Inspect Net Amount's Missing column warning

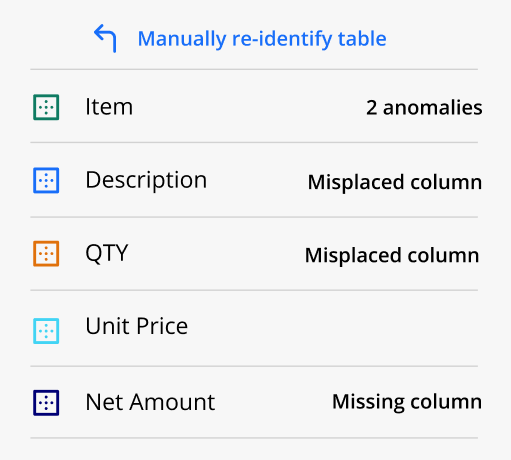407,402
